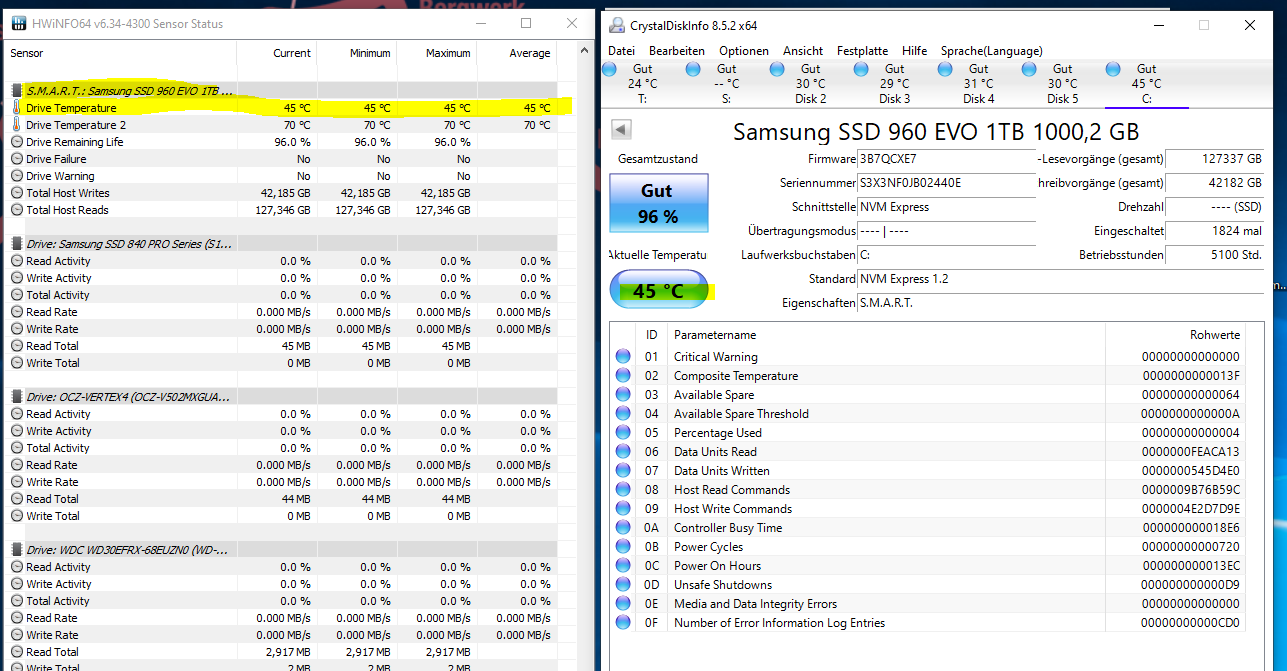
Task: Click the Seriennummer field
Action: [x=946, y=183]
